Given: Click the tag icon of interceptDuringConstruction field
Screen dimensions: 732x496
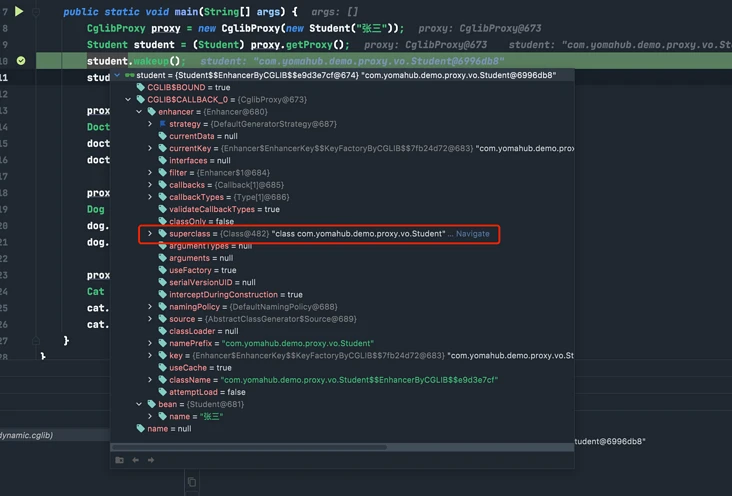Looking at the screenshot, I should pyautogui.click(x=162, y=294).
